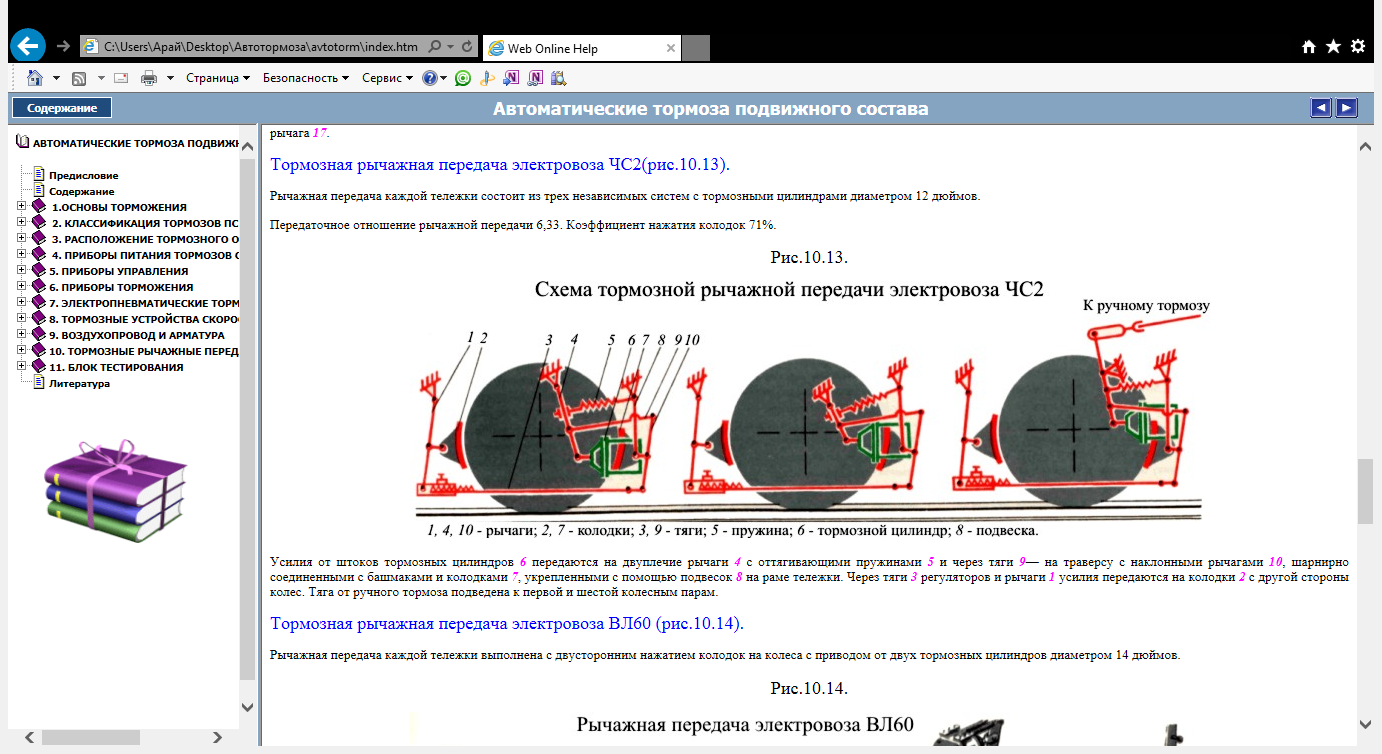Expand 1.ОСНОВЫ ТОРМОЖЕНИЯ tree node
Viewport: 1382px width, 754px height.
coord(22,207)
